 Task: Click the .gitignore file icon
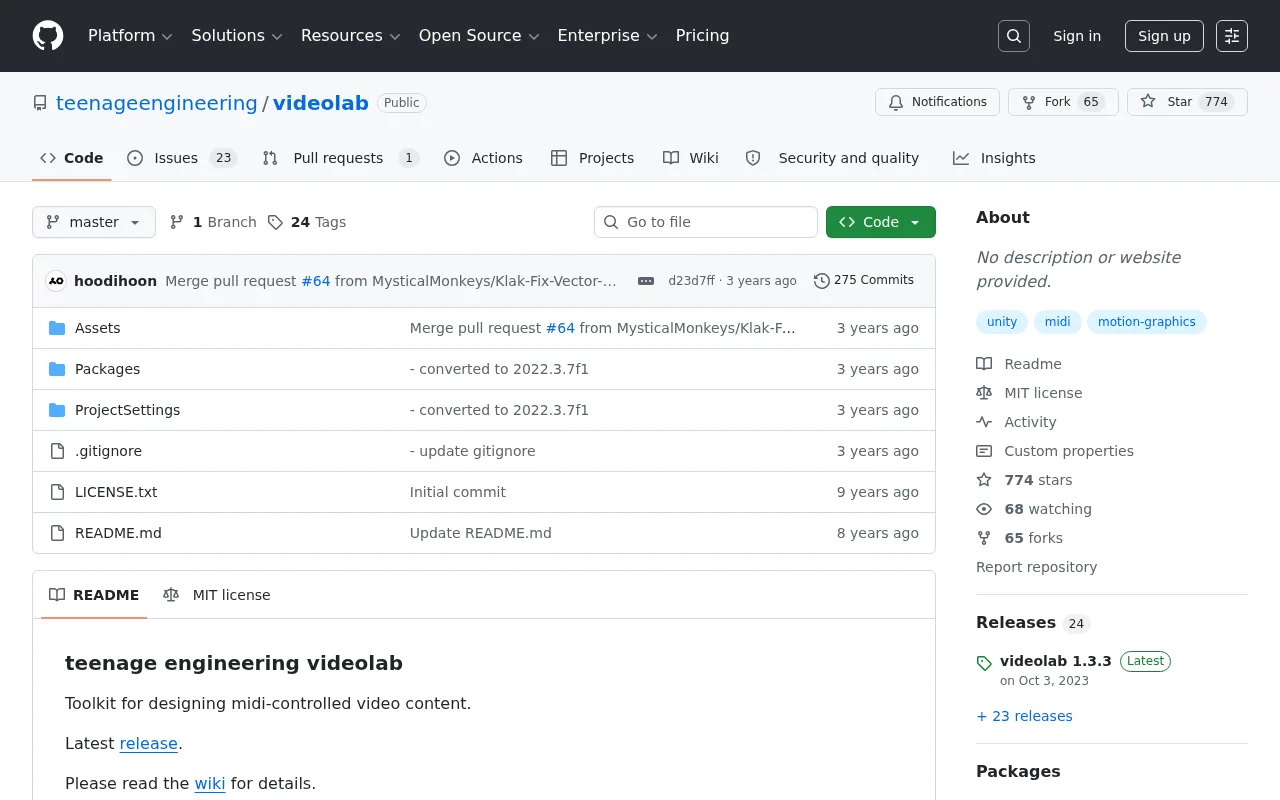[x=57, y=451]
